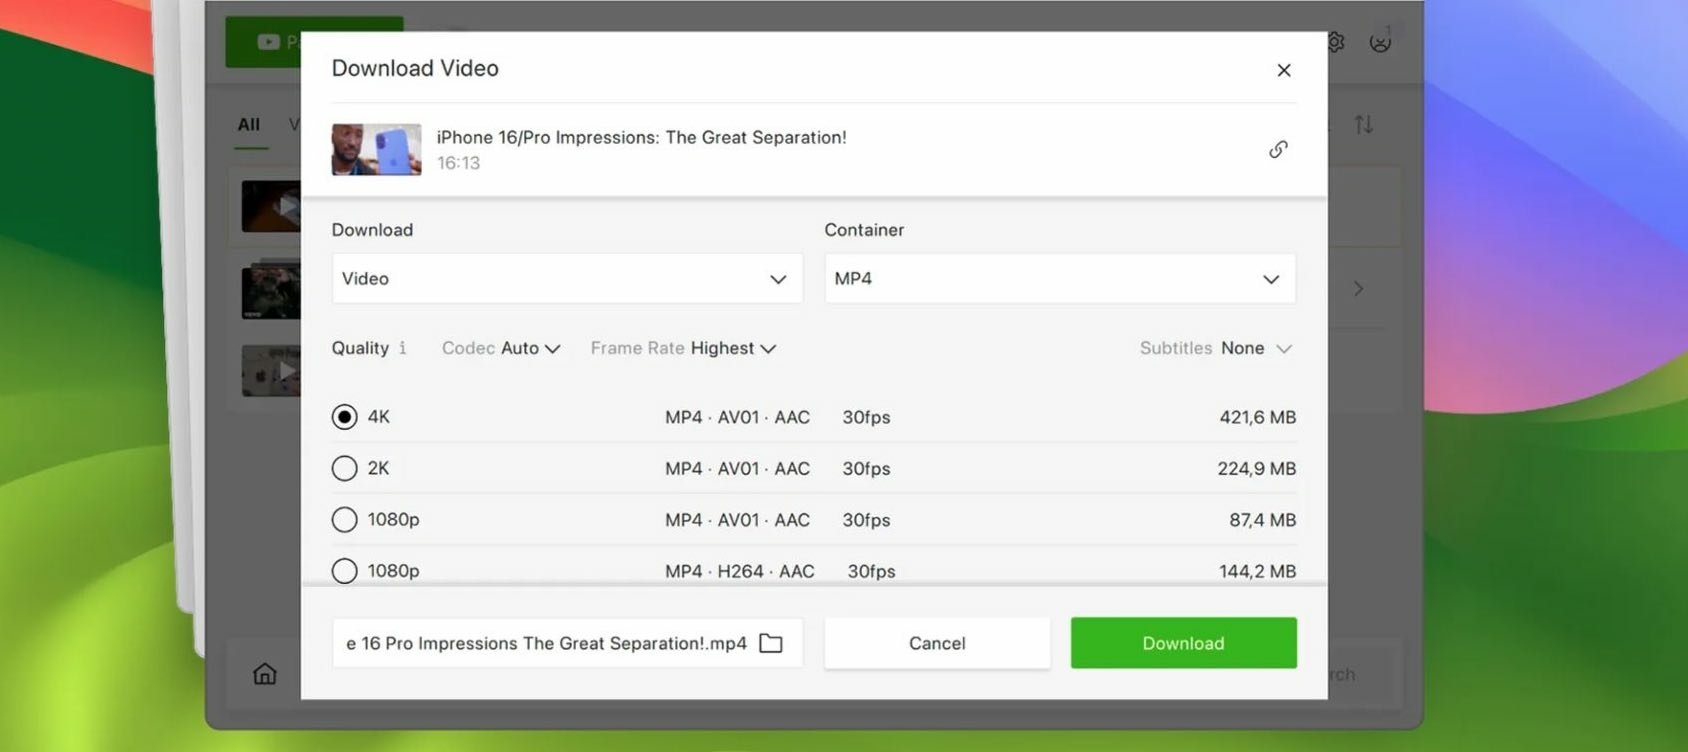
Task: Click the output filename field
Action: [567, 643]
